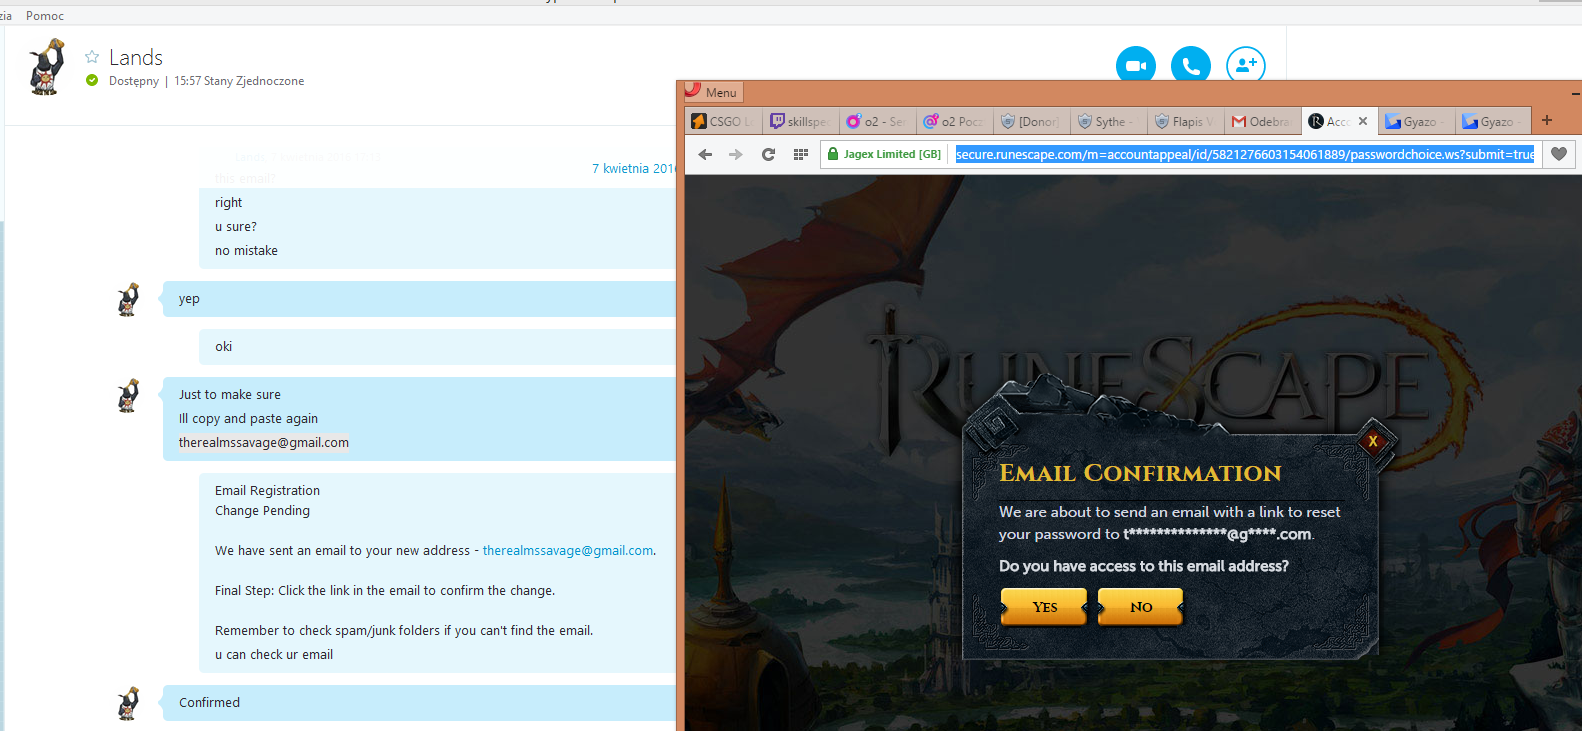The image size is (1582, 731).
Task: Switch to the Gmail Odebrane tab
Action: pos(1262,121)
